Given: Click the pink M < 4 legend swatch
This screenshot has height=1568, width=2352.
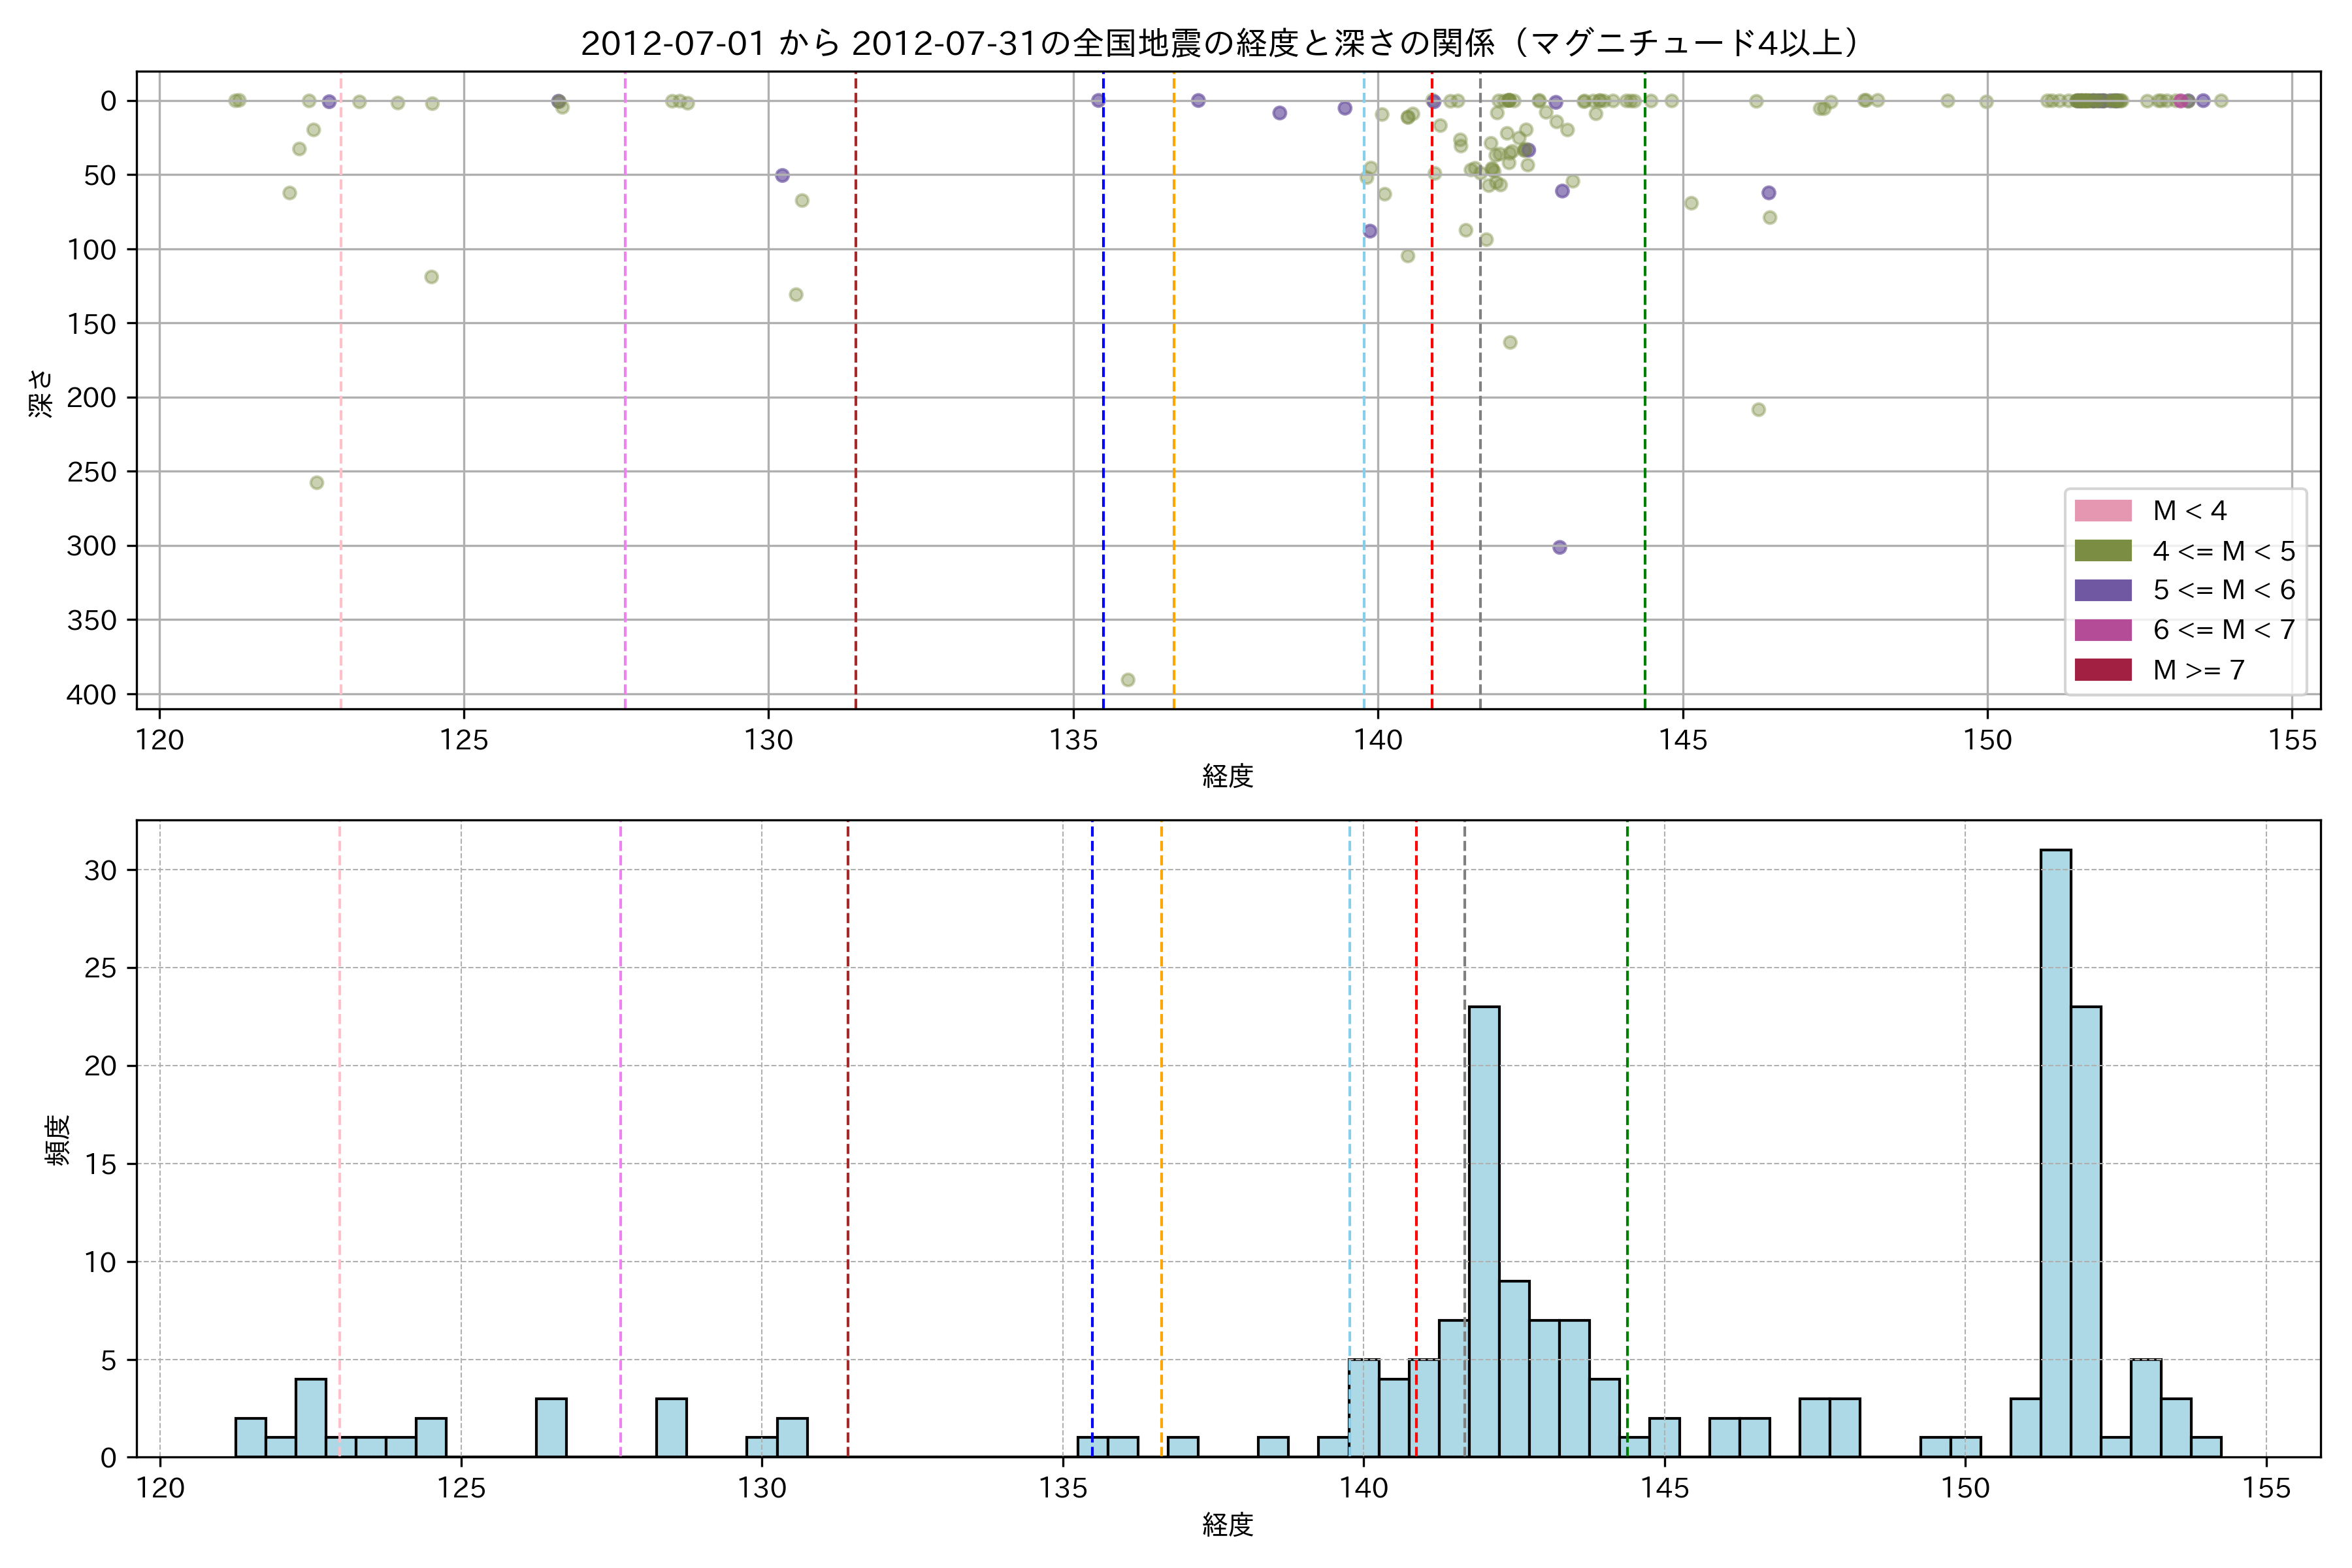Looking at the screenshot, I should click(2102, 511).
